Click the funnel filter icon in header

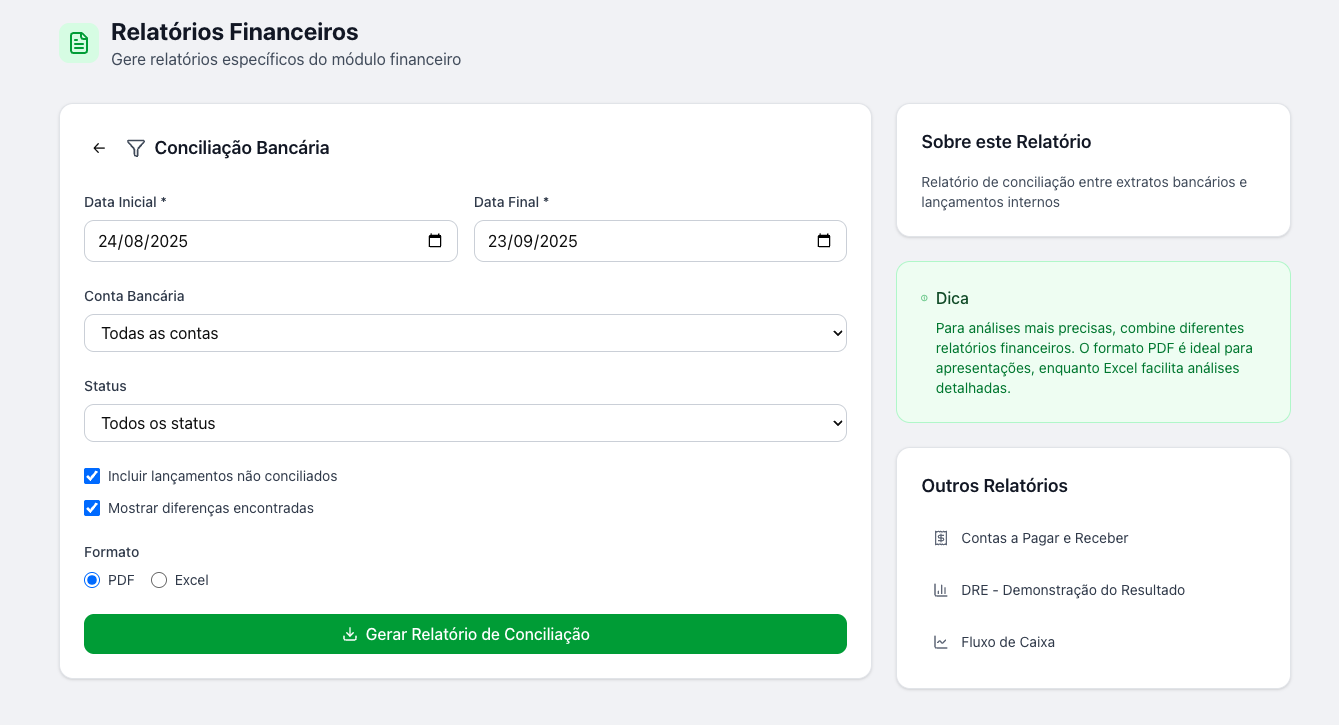[136, 148]
